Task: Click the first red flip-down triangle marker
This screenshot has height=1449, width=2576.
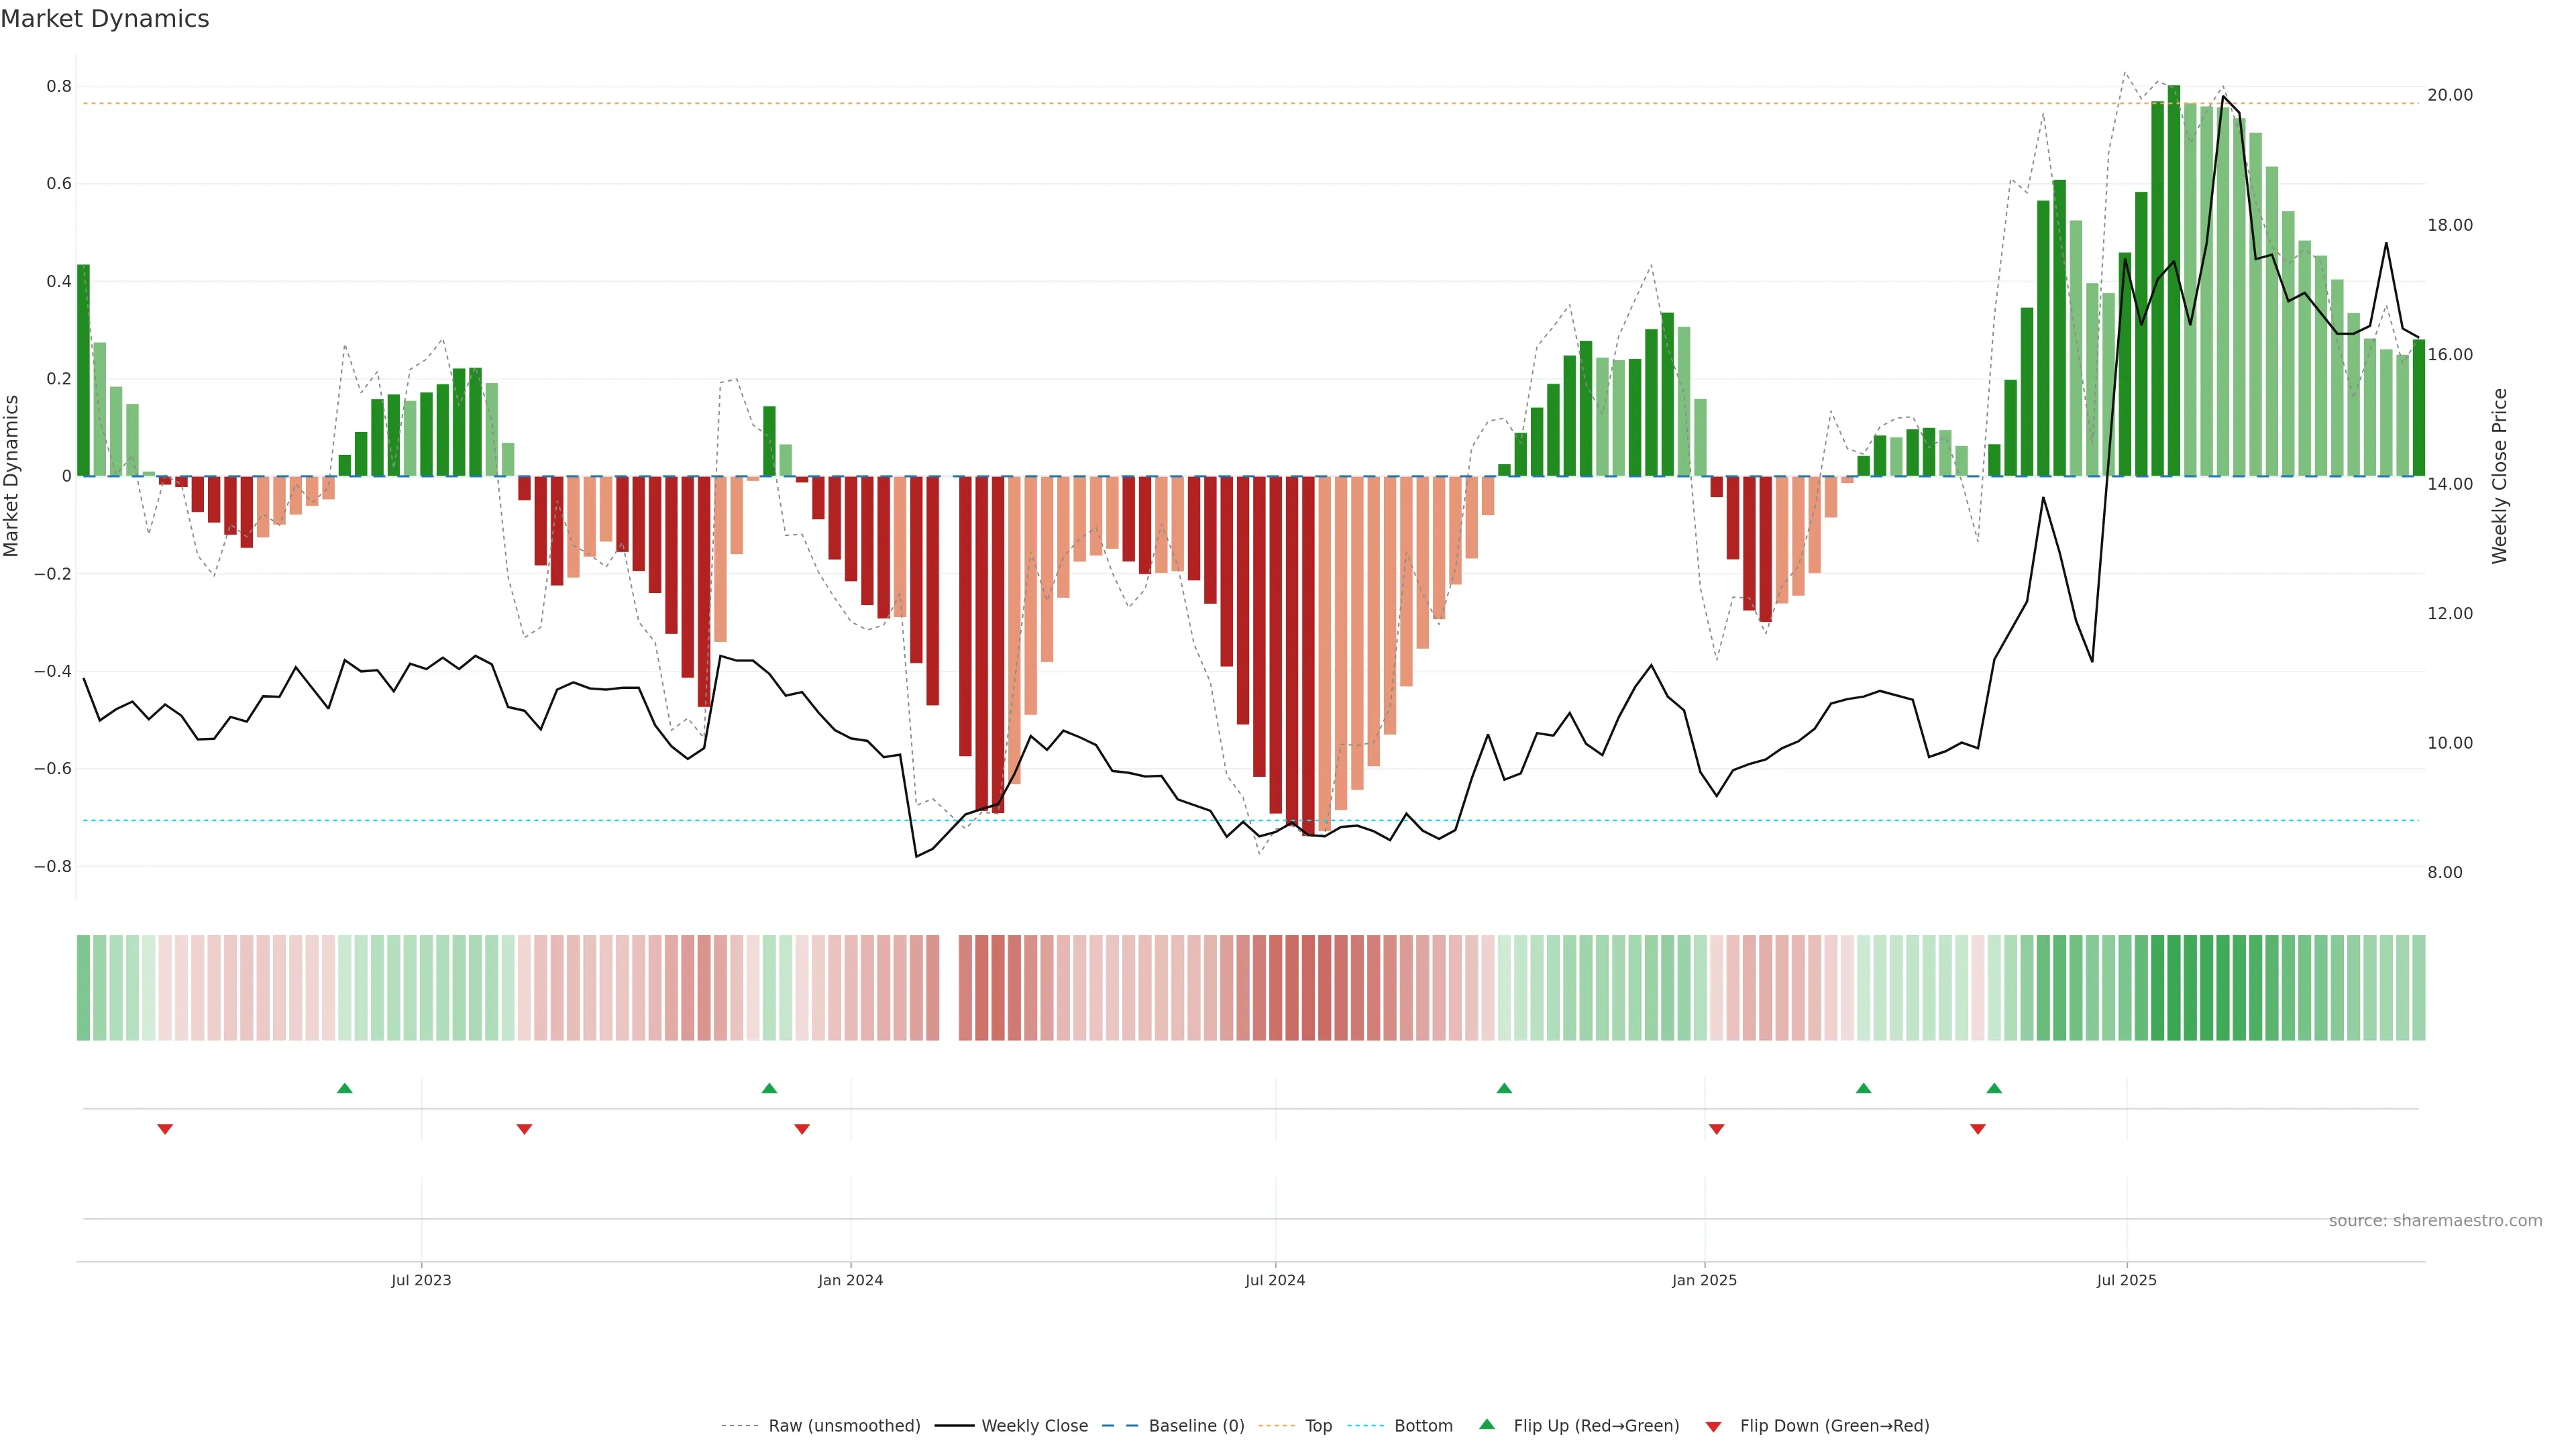Action: (x=165, y=1129)
